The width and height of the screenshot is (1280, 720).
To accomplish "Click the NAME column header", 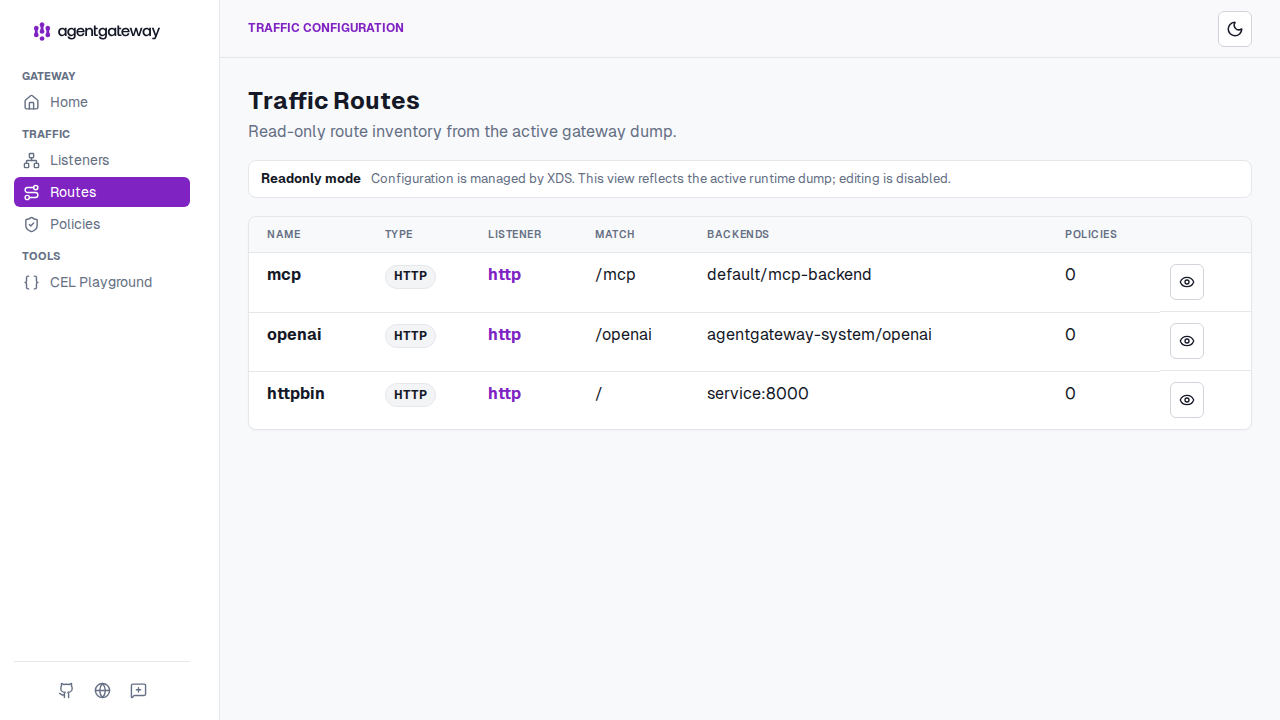I will coord(284,234).
